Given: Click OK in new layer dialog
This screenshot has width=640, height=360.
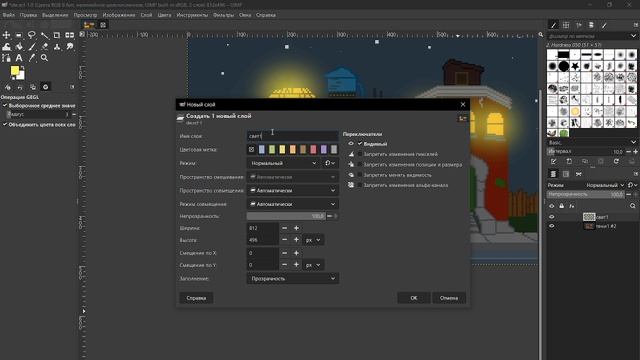Looking at the screenshot, I should click(x=413, y=298).
